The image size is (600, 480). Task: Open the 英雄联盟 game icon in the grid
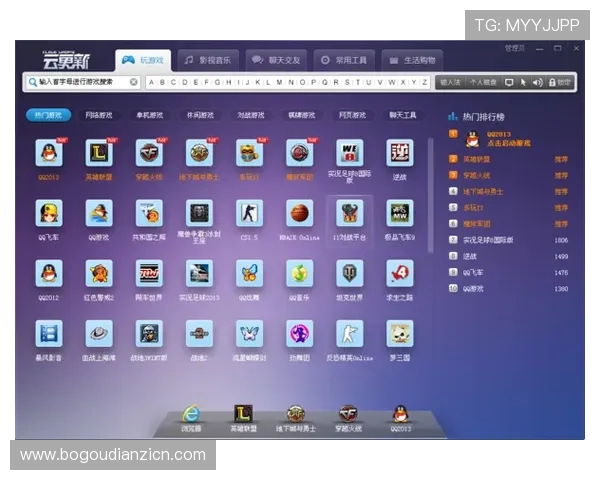99,153
